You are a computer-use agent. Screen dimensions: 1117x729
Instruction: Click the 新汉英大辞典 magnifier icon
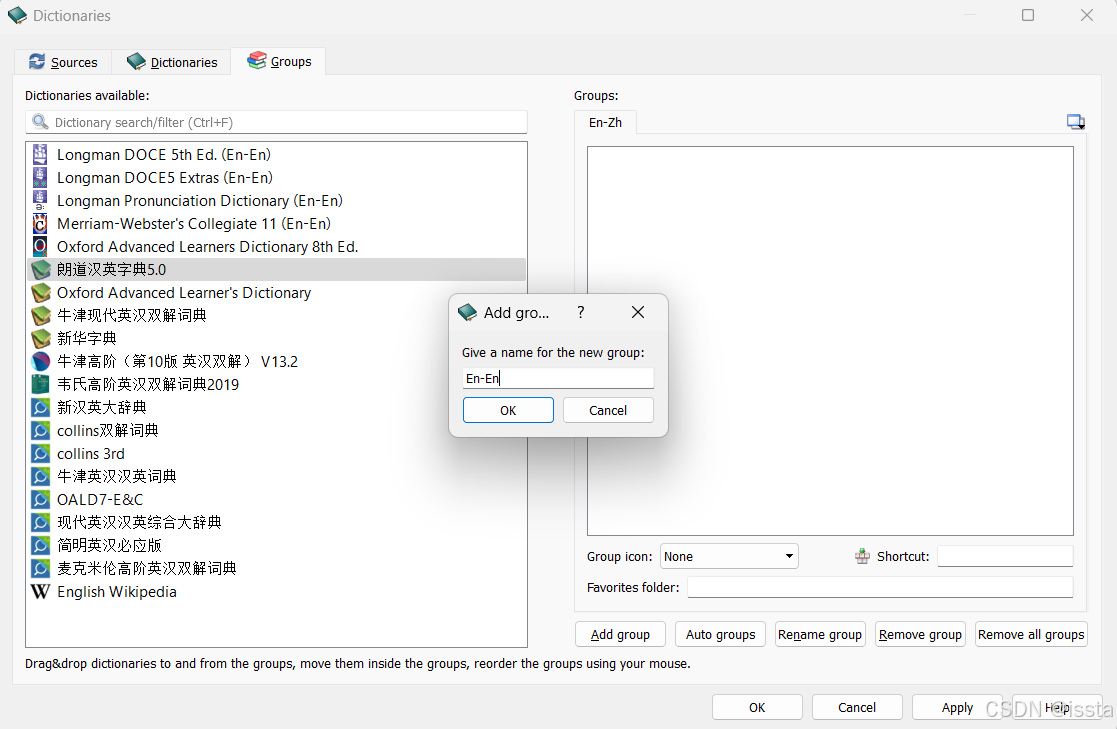(x=41, y=407)
